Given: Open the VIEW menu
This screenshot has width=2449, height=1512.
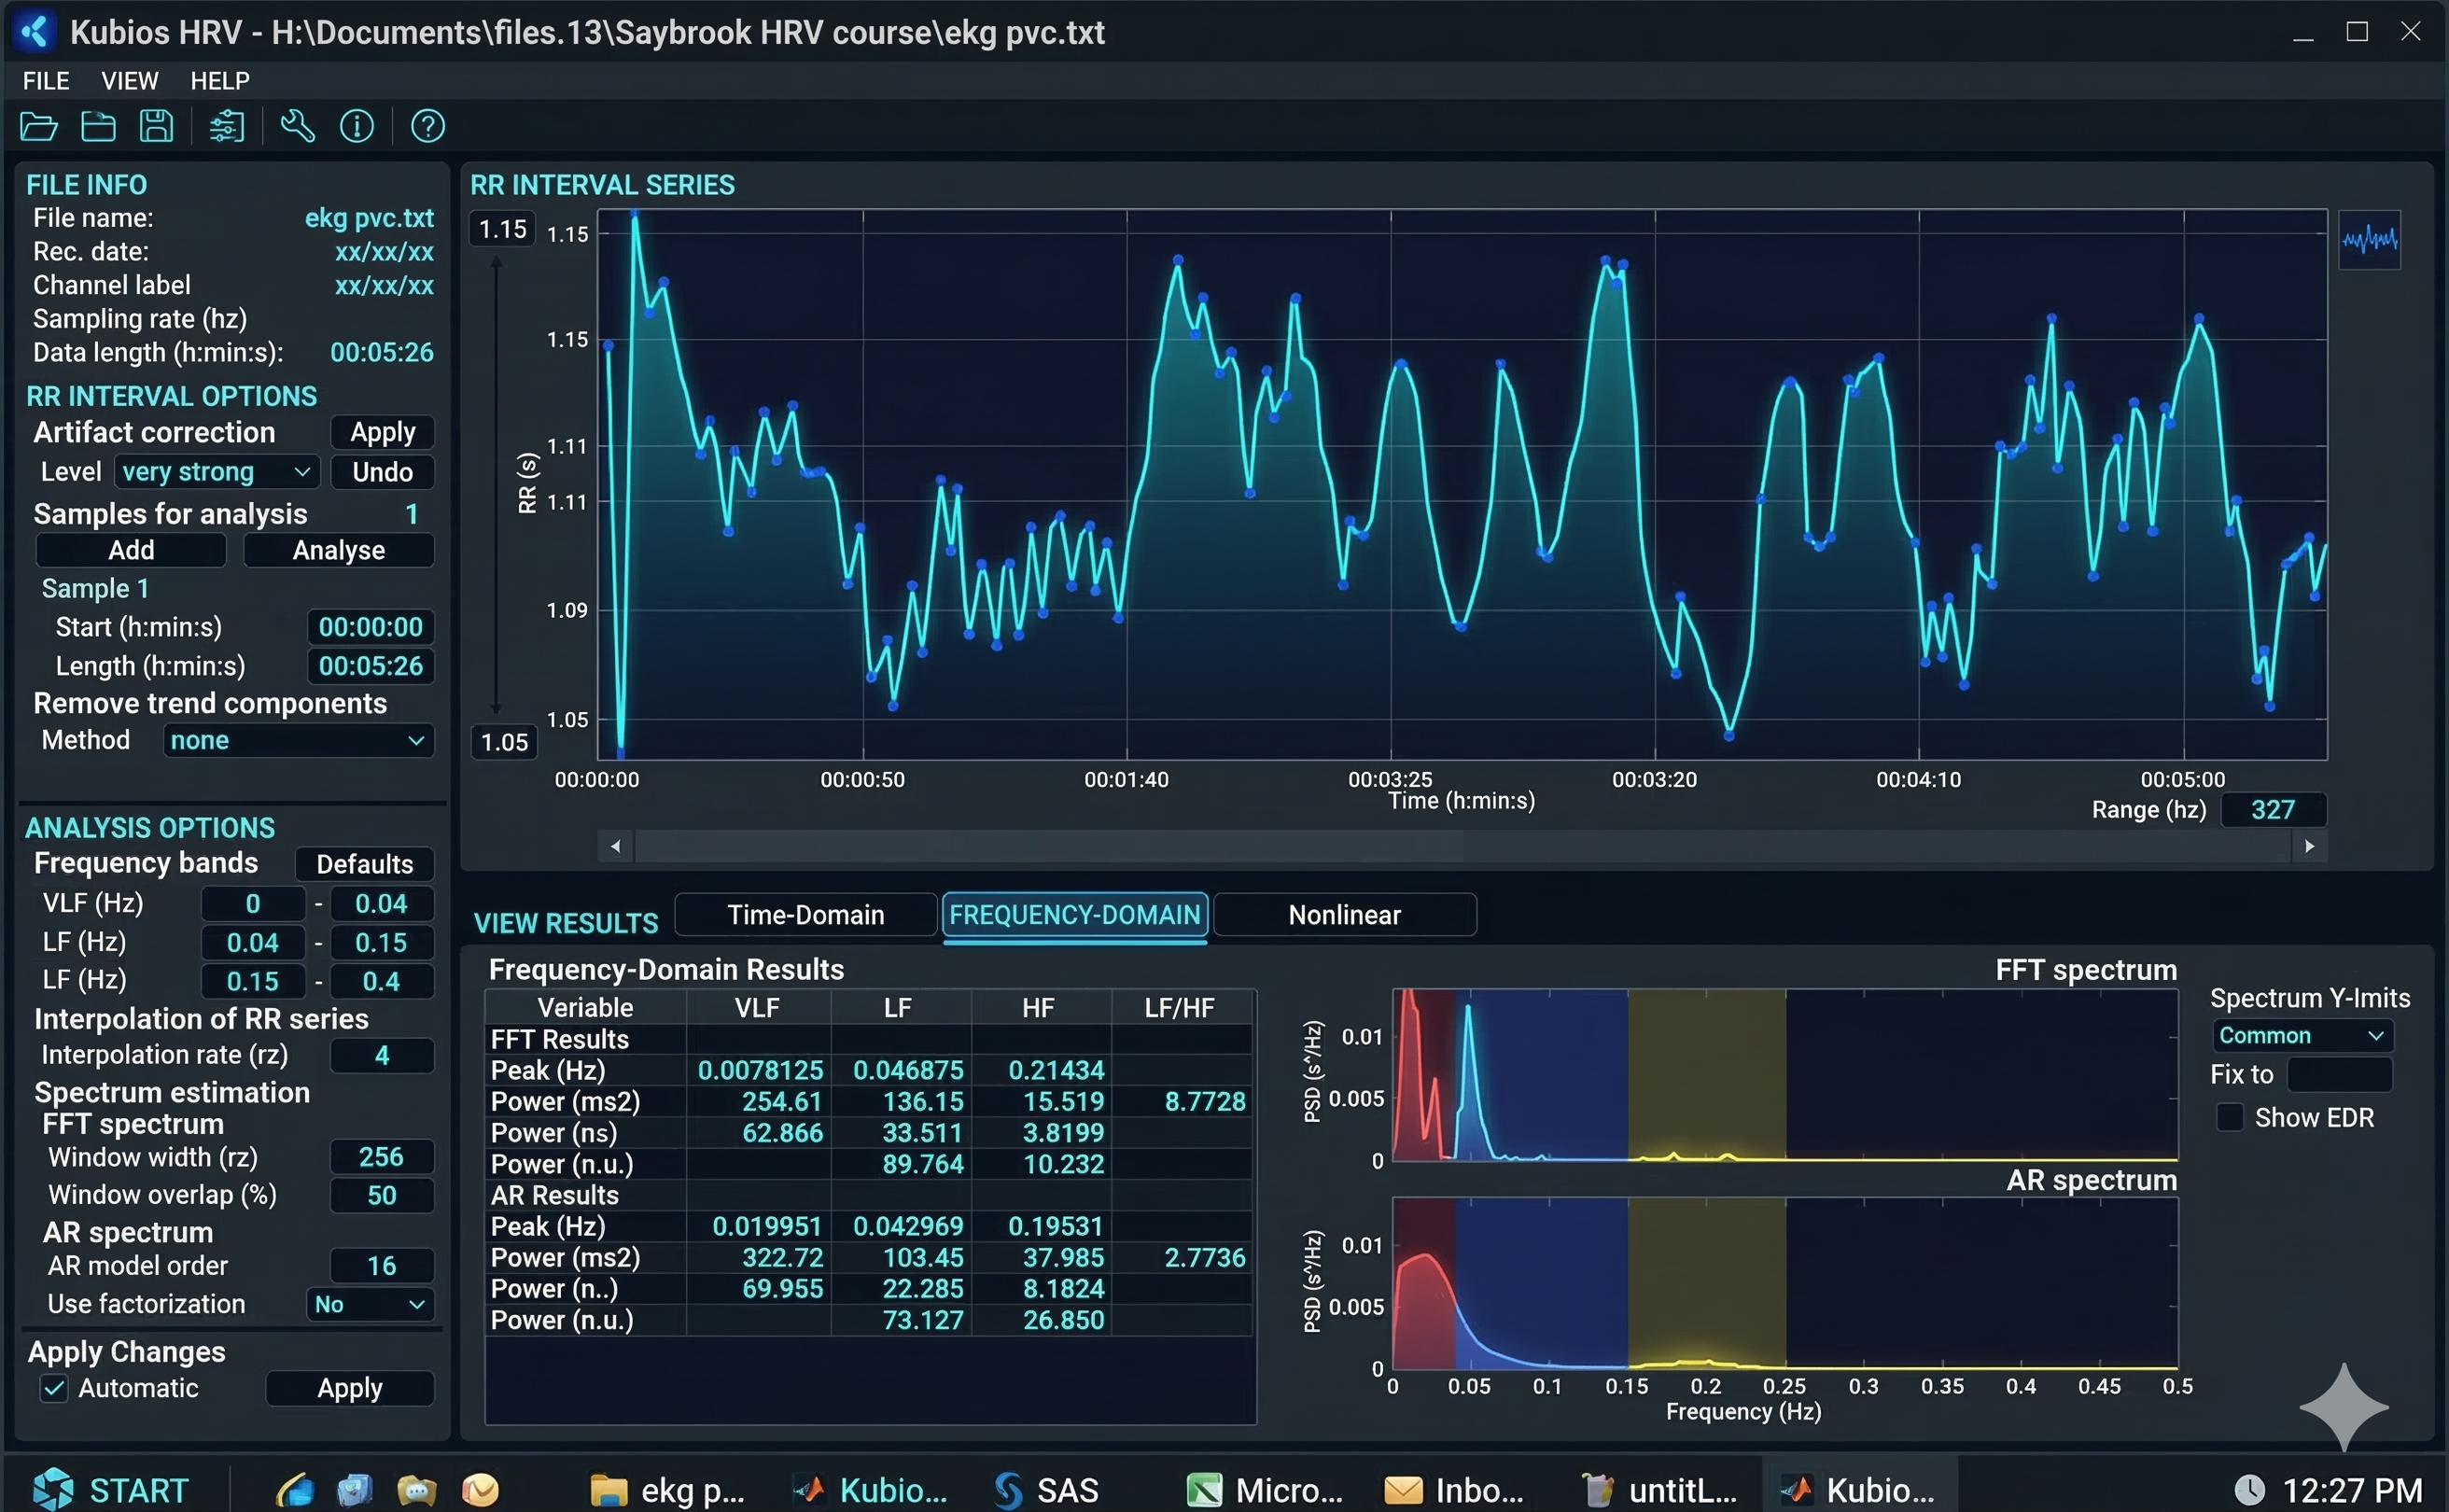Looking at the screenshot, I should click(x=129, y=81).
